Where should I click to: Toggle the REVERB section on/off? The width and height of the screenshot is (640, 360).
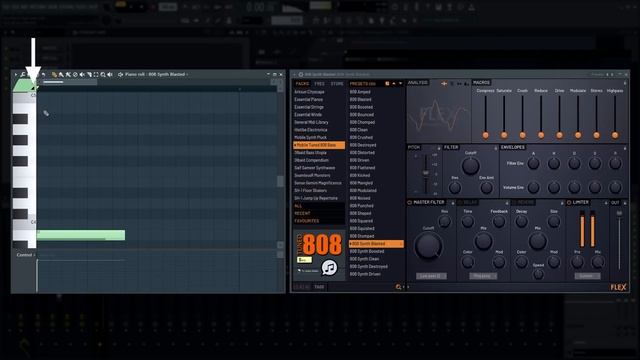[x=514, y=202]
